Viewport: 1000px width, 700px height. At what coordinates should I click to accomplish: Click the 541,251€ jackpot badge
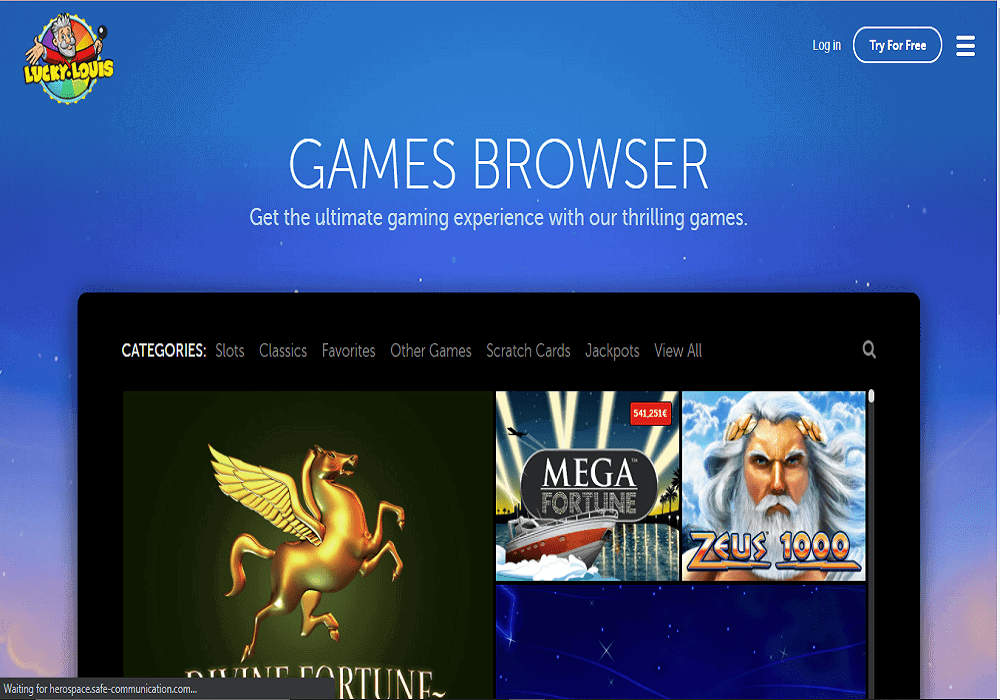point(650,413)
